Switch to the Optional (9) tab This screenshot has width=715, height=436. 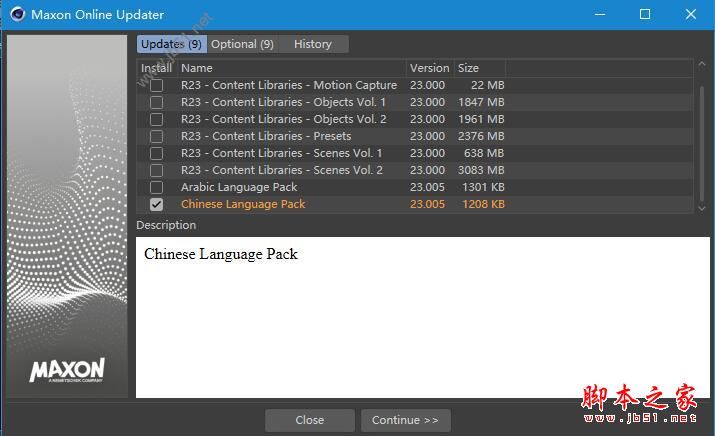[x=242, y=44]
